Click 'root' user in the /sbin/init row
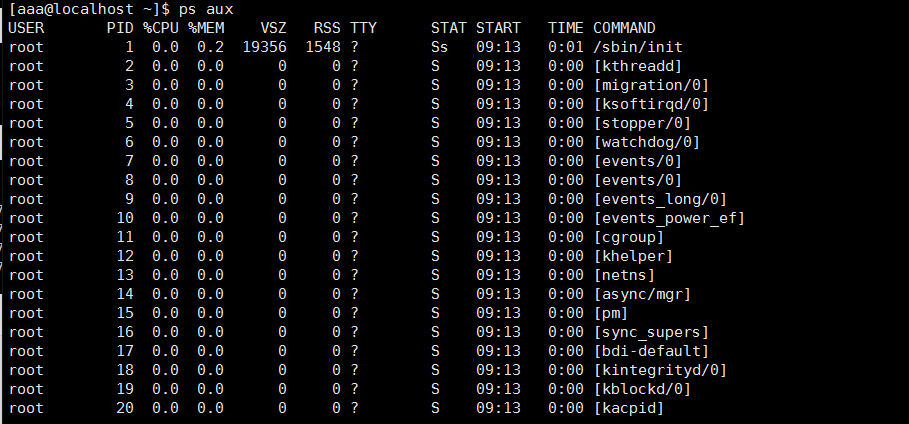Screen dimensions: 909x424 pyautogui.click(x=26, y=47)
